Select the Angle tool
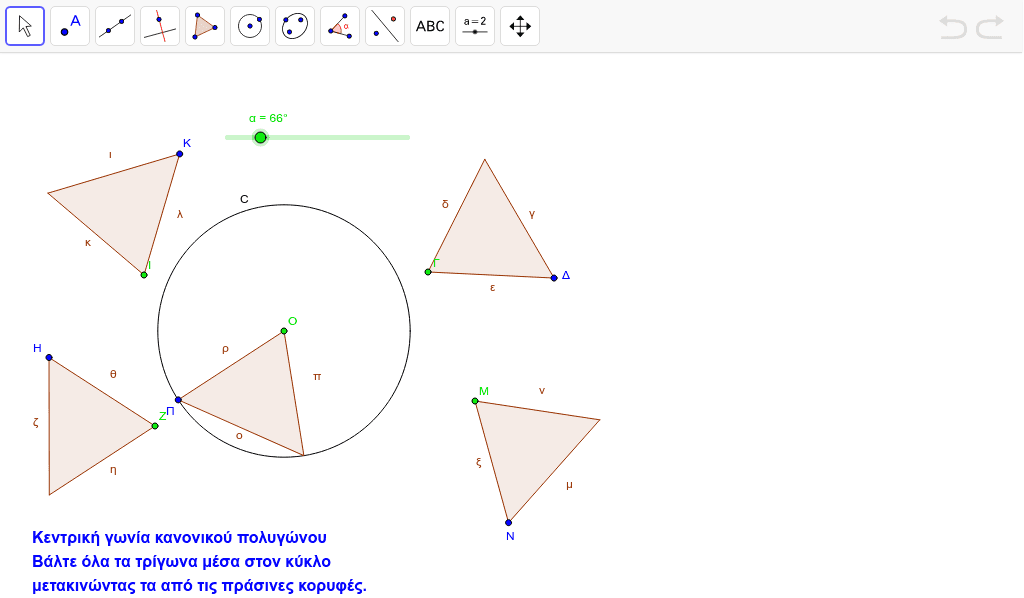Image resolution: width=1024 pixels, height=598 pixels. (x=340, y=26)
